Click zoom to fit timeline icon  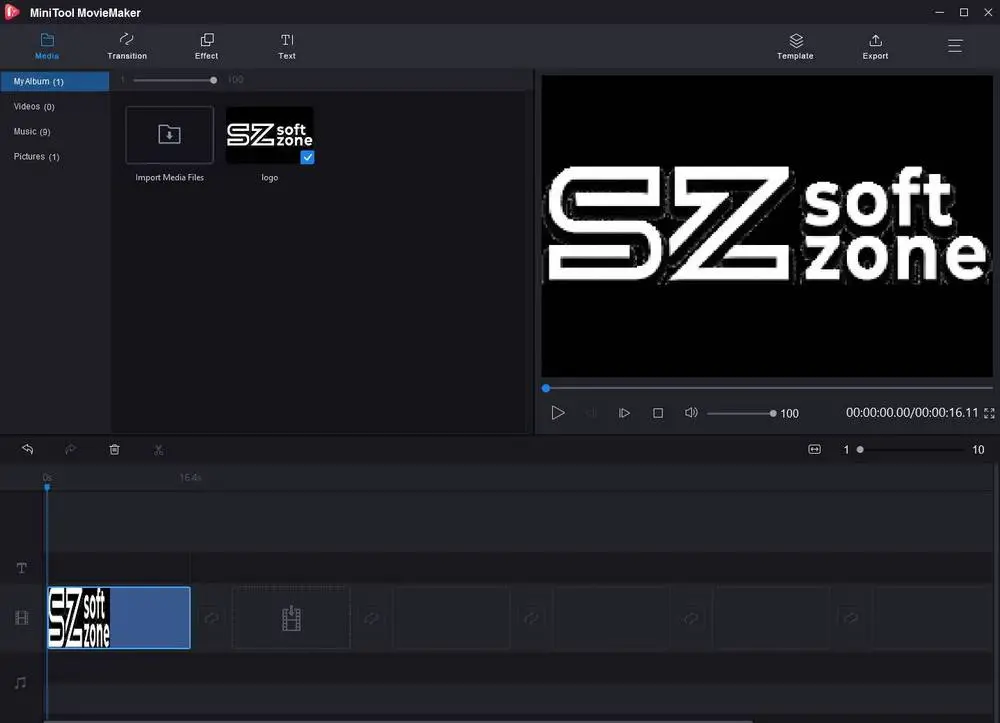pos(814,449)
